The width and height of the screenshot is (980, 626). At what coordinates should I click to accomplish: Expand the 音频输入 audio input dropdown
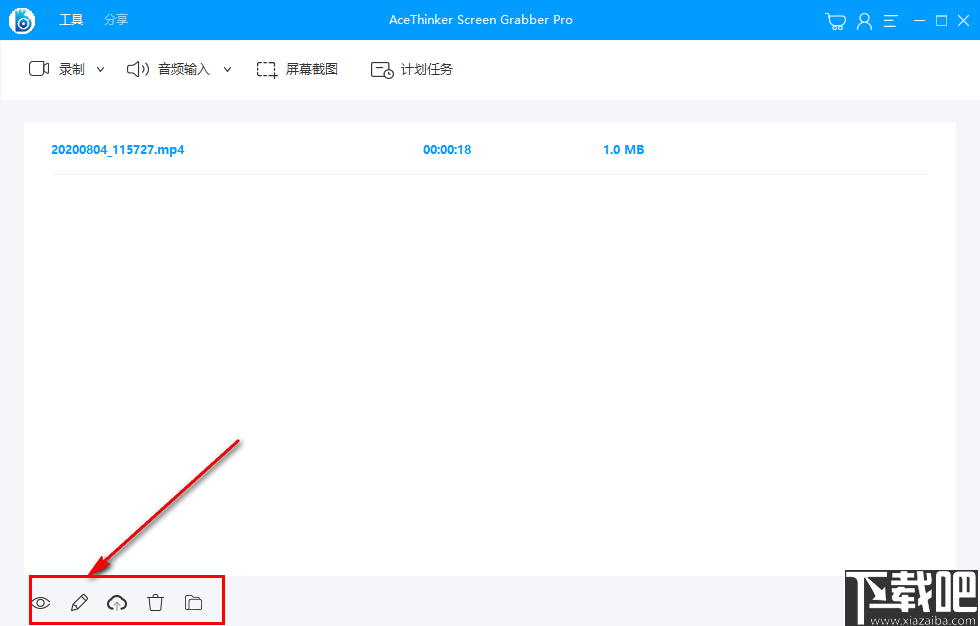[227, 69]
